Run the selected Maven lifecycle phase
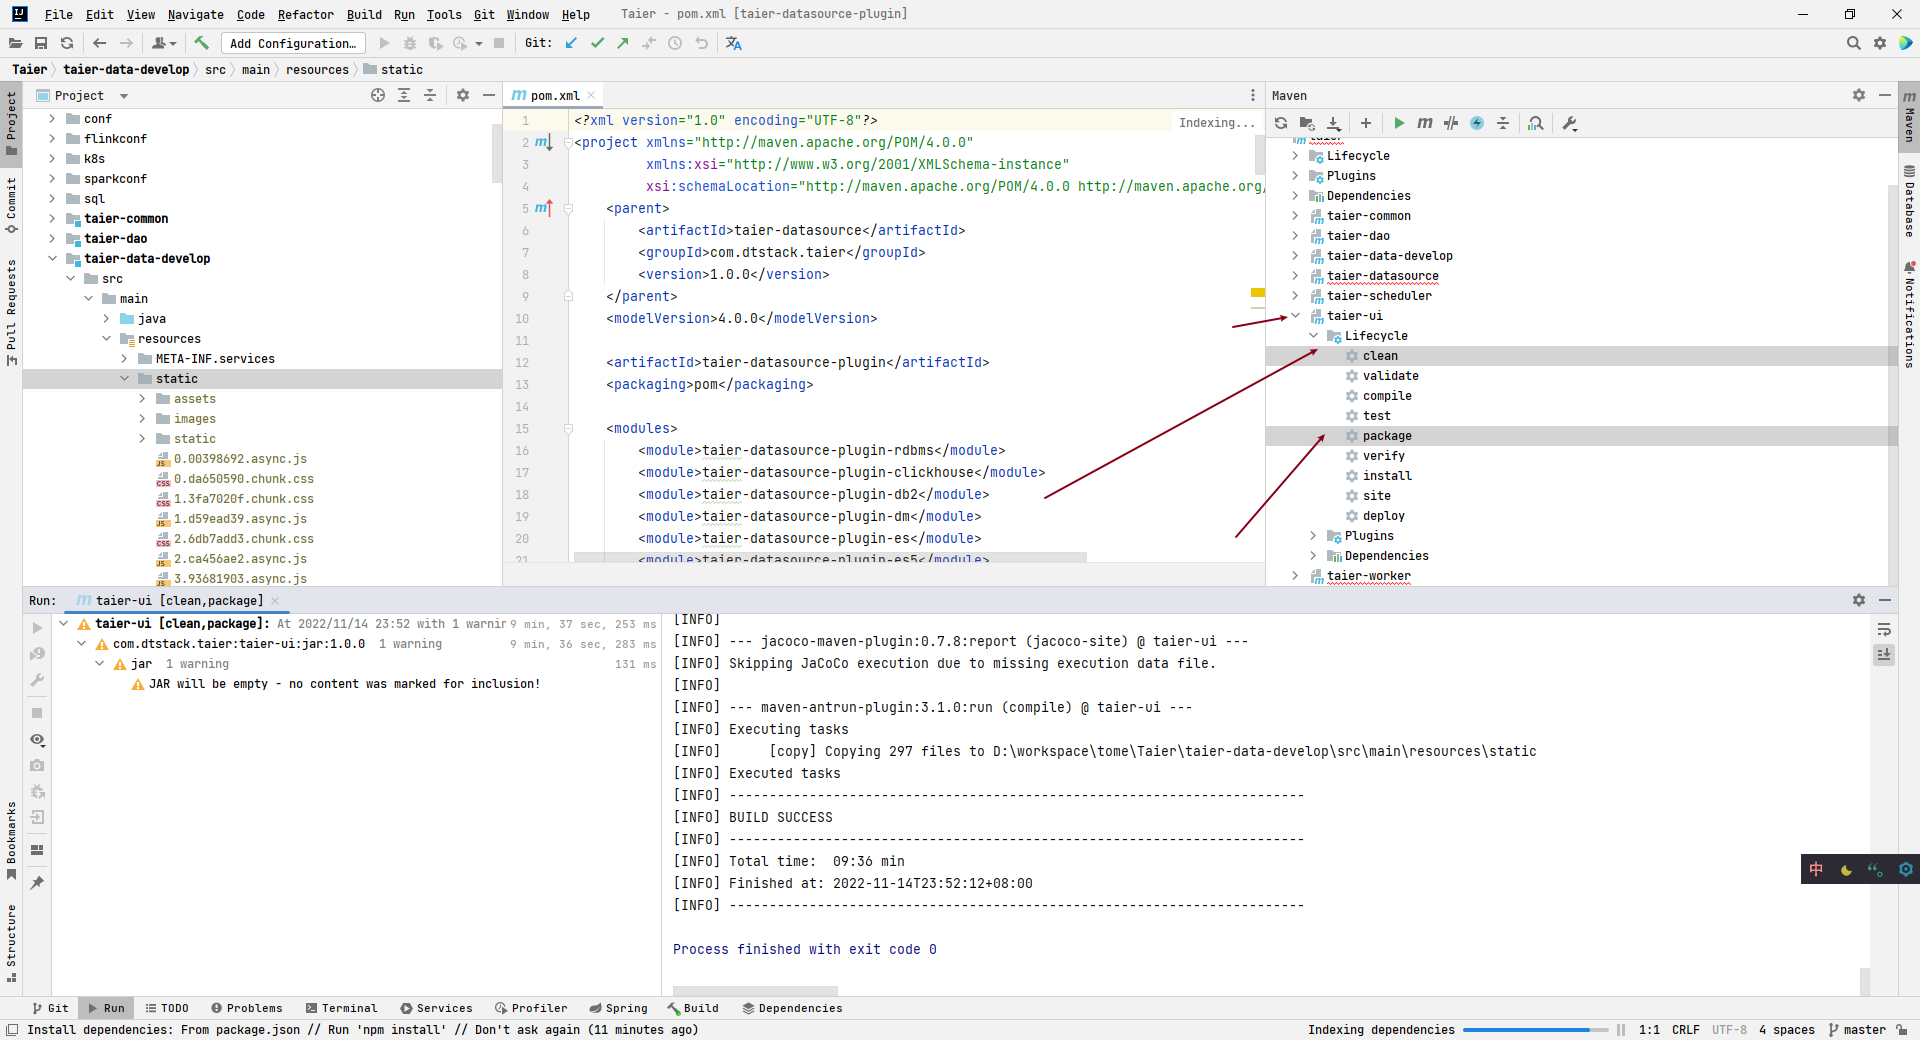 point(1398,123)
